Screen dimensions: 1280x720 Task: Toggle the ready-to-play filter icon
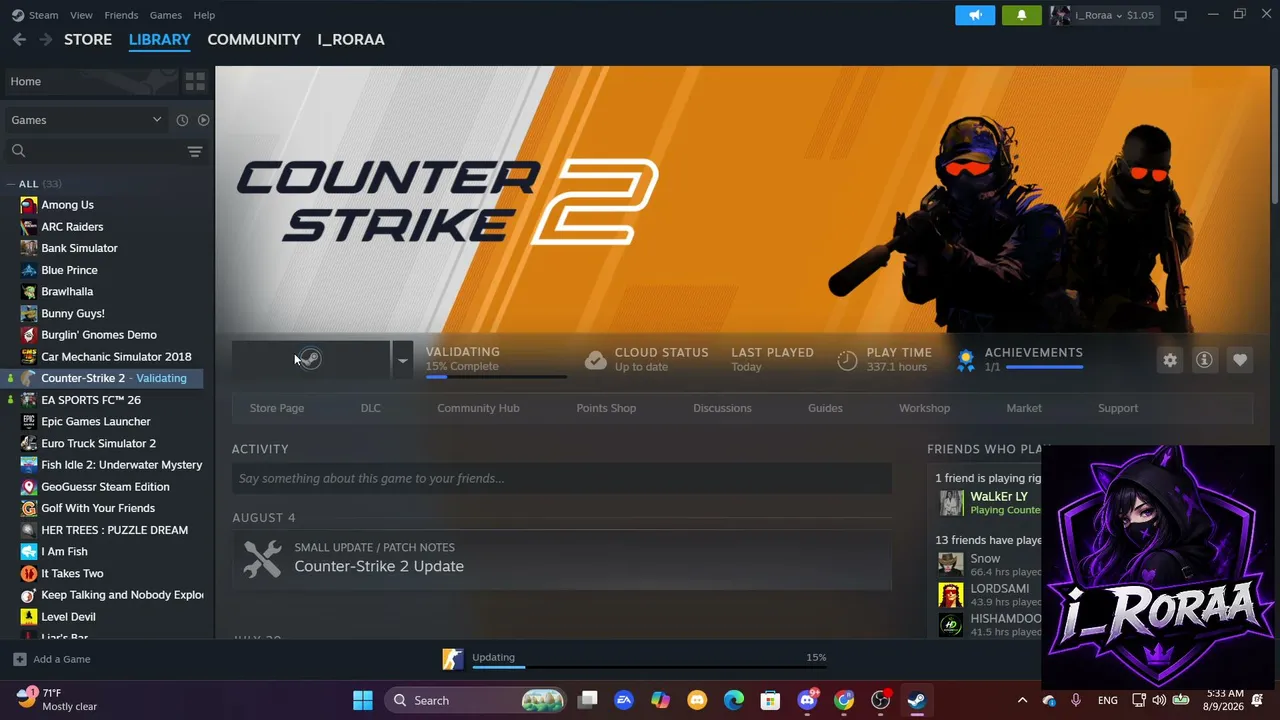(203, 120)
